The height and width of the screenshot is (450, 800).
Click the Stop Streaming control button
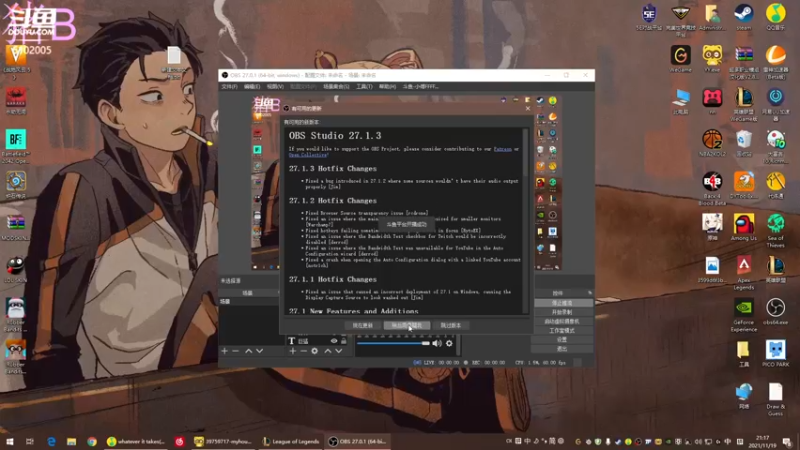(562, 303)
